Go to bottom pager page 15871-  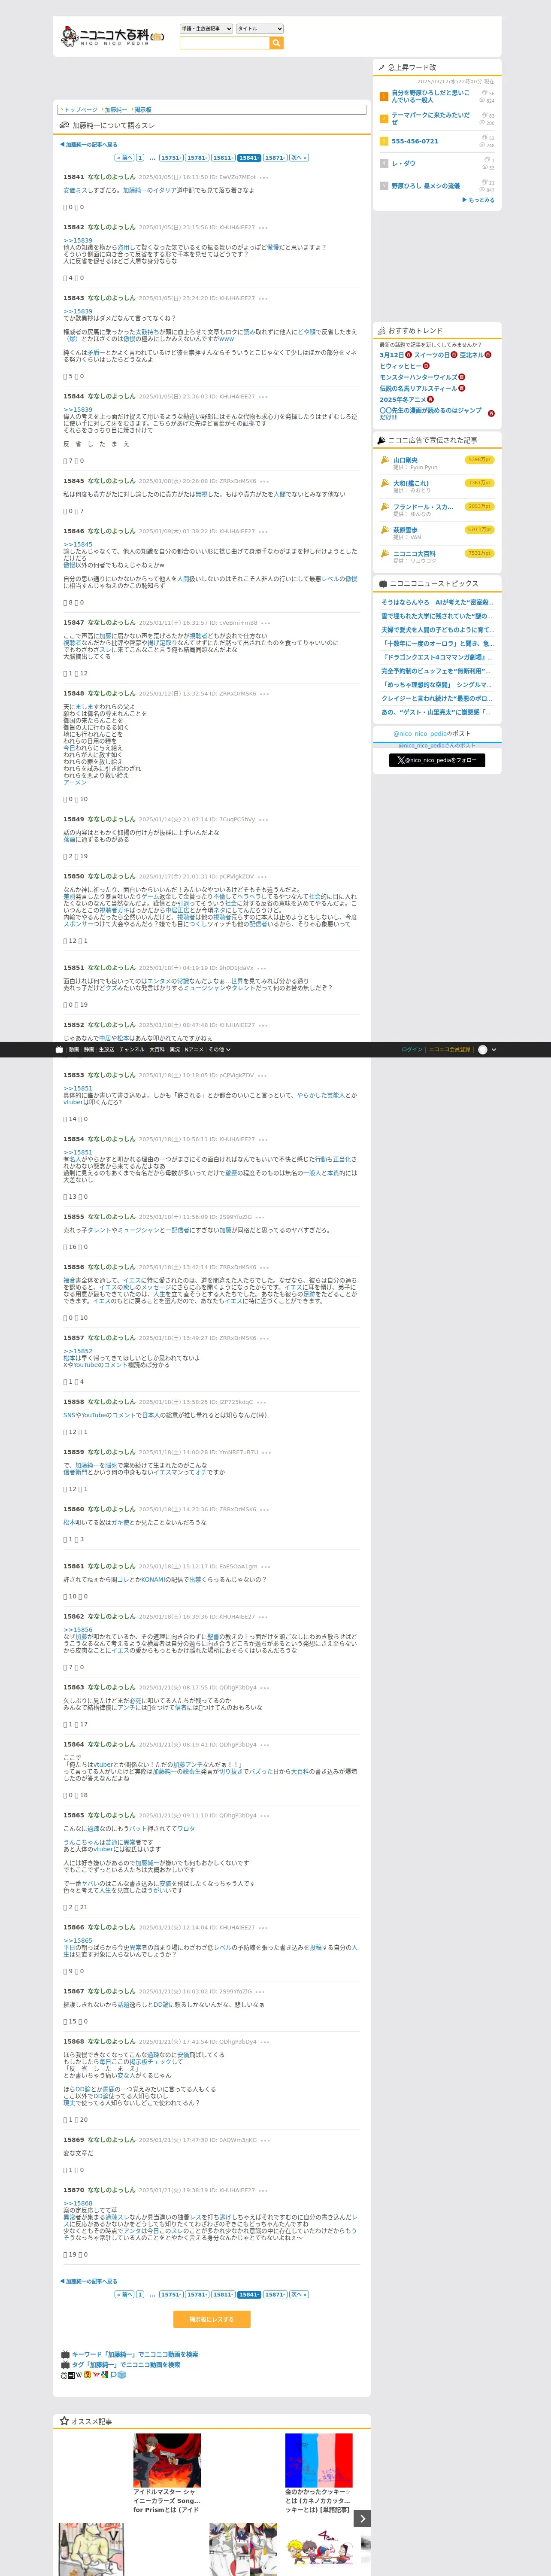(x=275, y=2294)
